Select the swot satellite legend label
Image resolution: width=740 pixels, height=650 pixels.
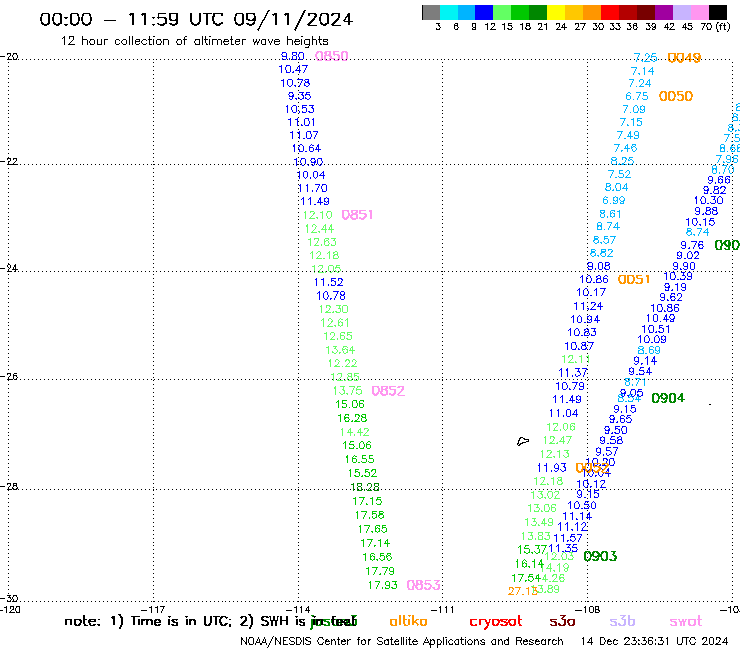click(x=686, y=621)
